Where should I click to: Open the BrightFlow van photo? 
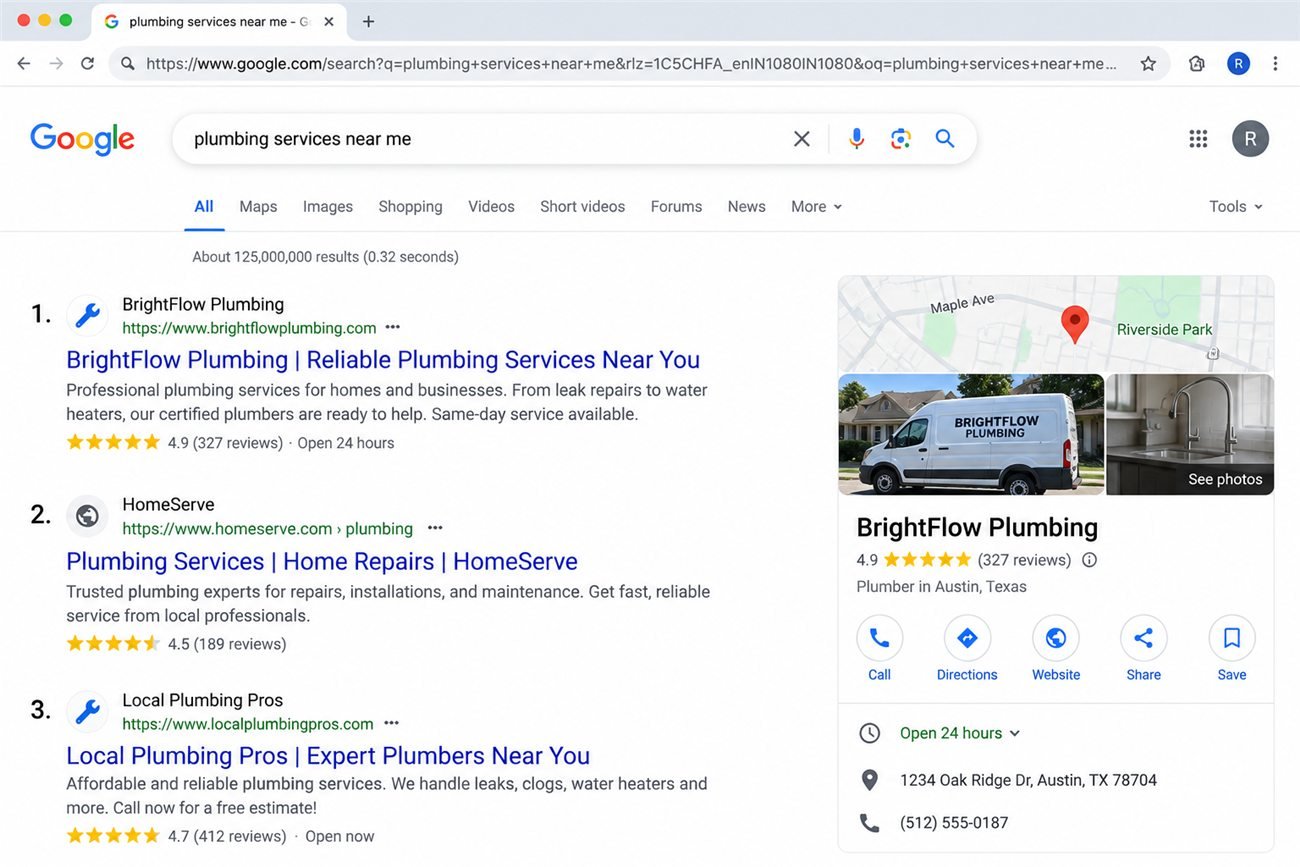point(971,434)
